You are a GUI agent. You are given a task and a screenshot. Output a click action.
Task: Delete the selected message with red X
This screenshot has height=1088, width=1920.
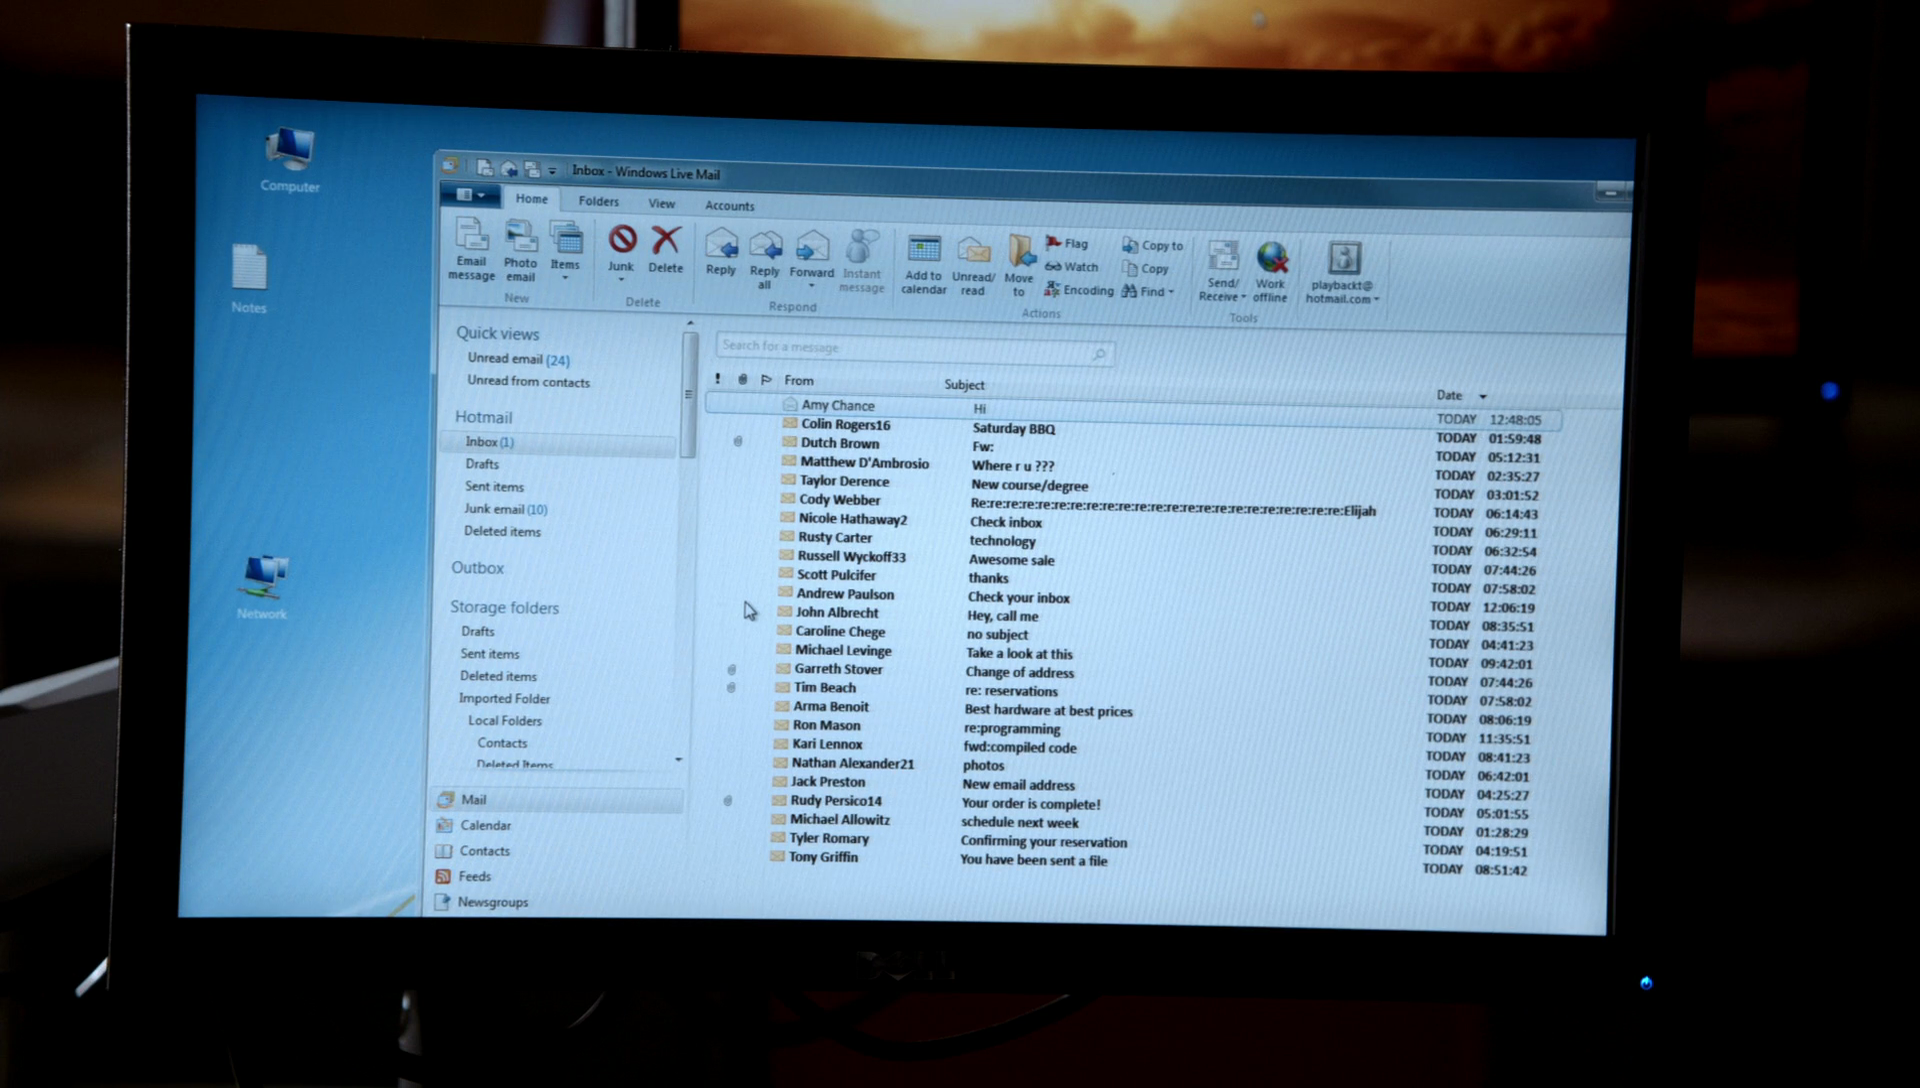(666, 241)
